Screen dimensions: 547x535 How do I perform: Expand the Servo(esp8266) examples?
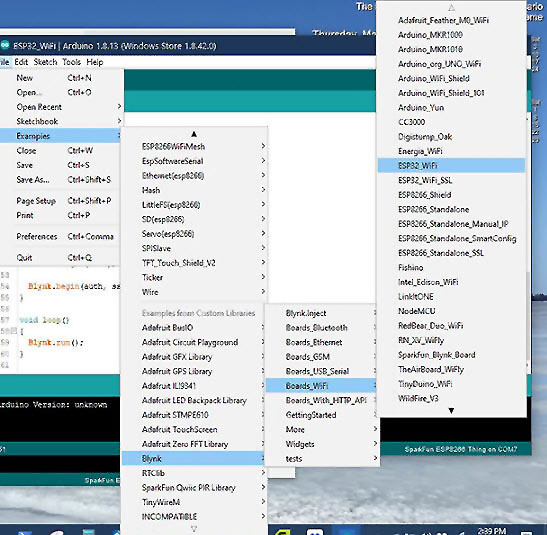(194, 234)
